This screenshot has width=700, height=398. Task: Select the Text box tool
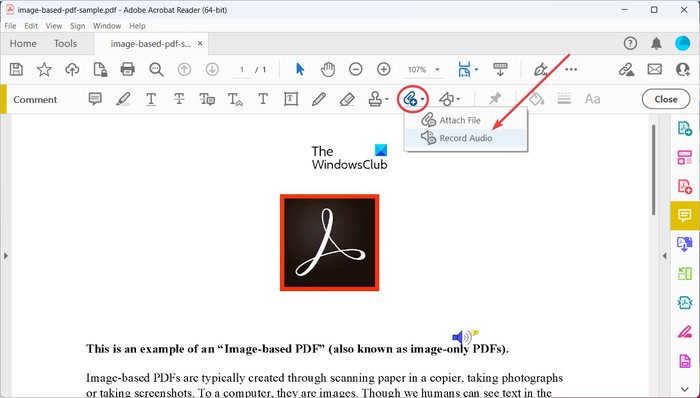(x=291, y=99)
